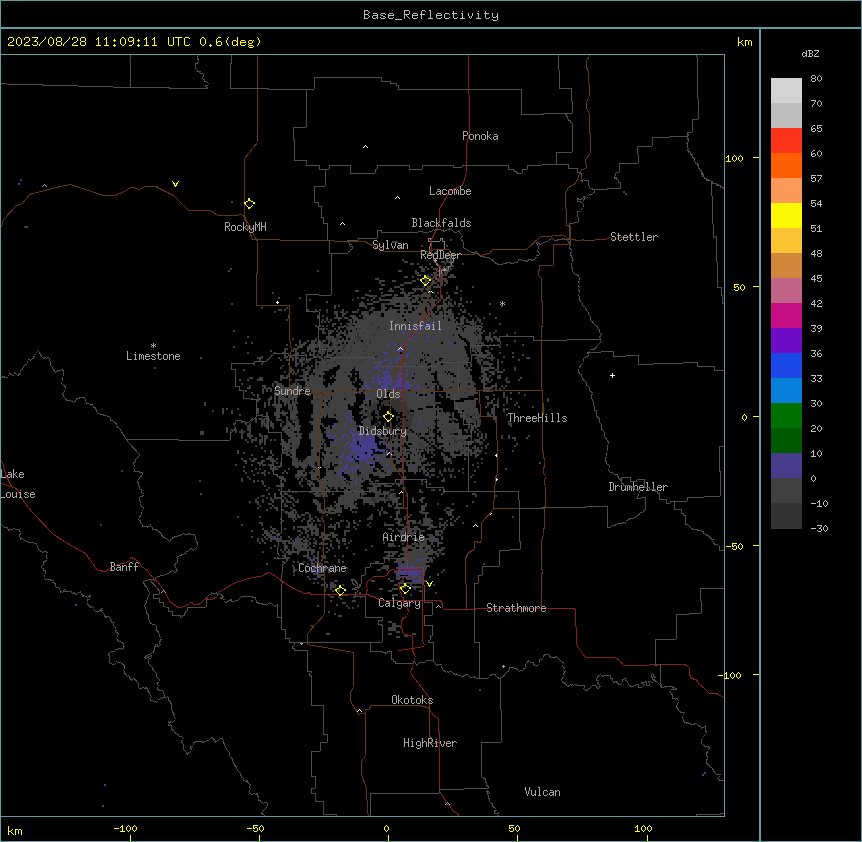Select the orange 60-57 dBZ legend swatch
The image size is (862, 842).
pos(786,165)
